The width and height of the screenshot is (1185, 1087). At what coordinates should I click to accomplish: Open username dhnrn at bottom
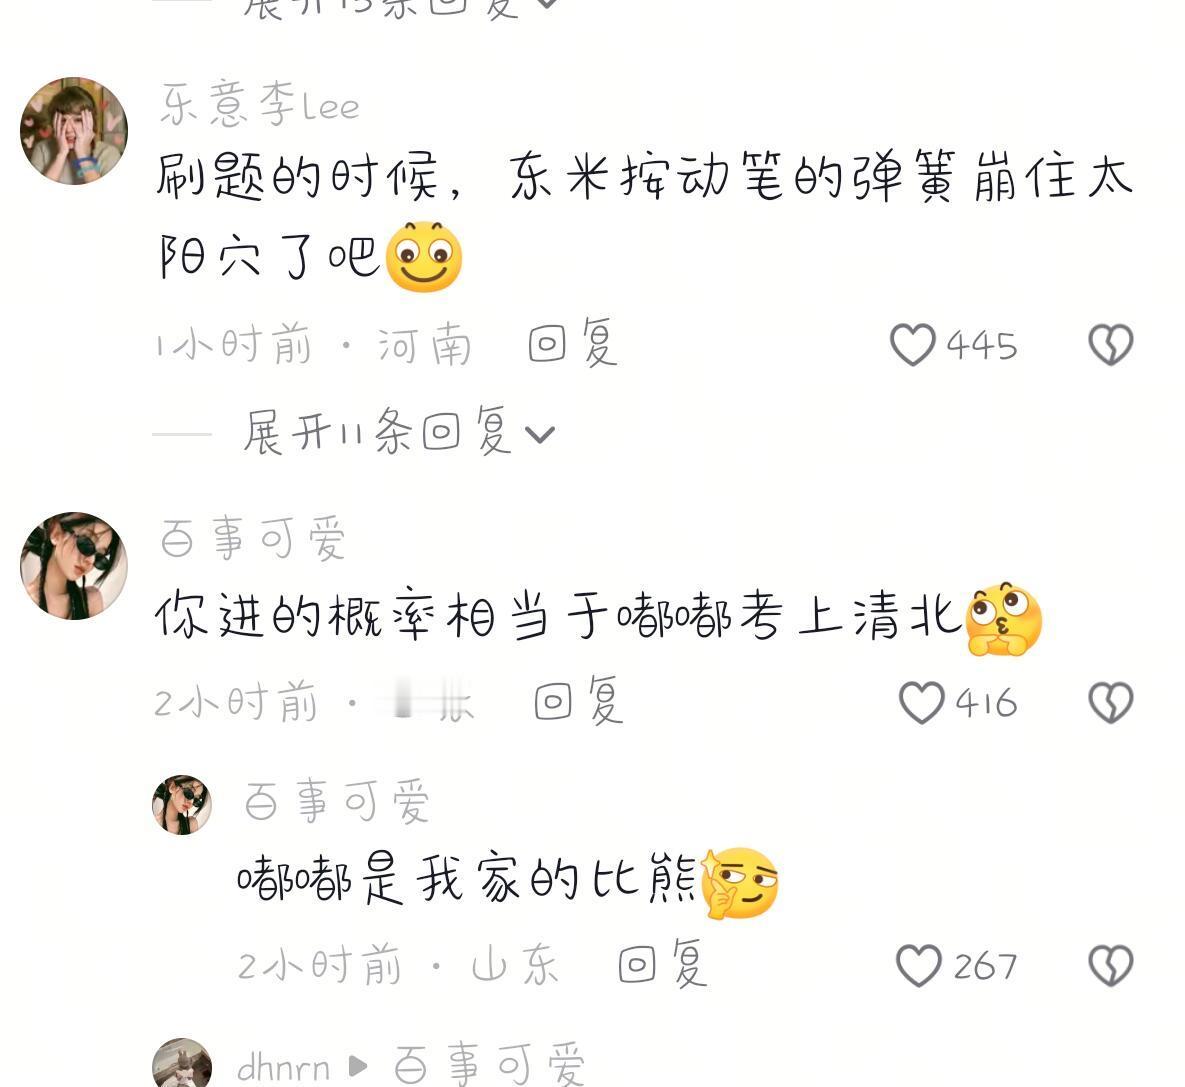point(283,1067)
